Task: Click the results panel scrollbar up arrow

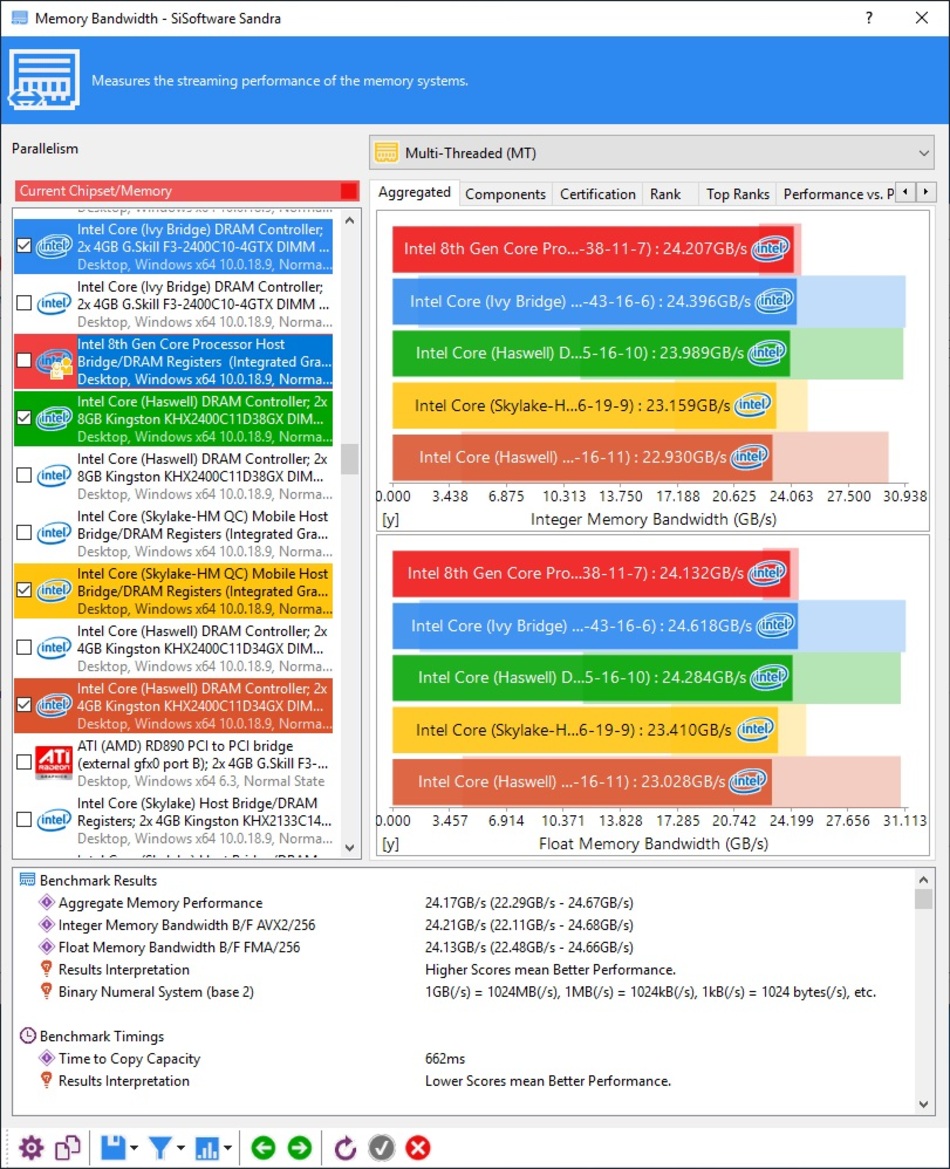Action: [923, 879]
